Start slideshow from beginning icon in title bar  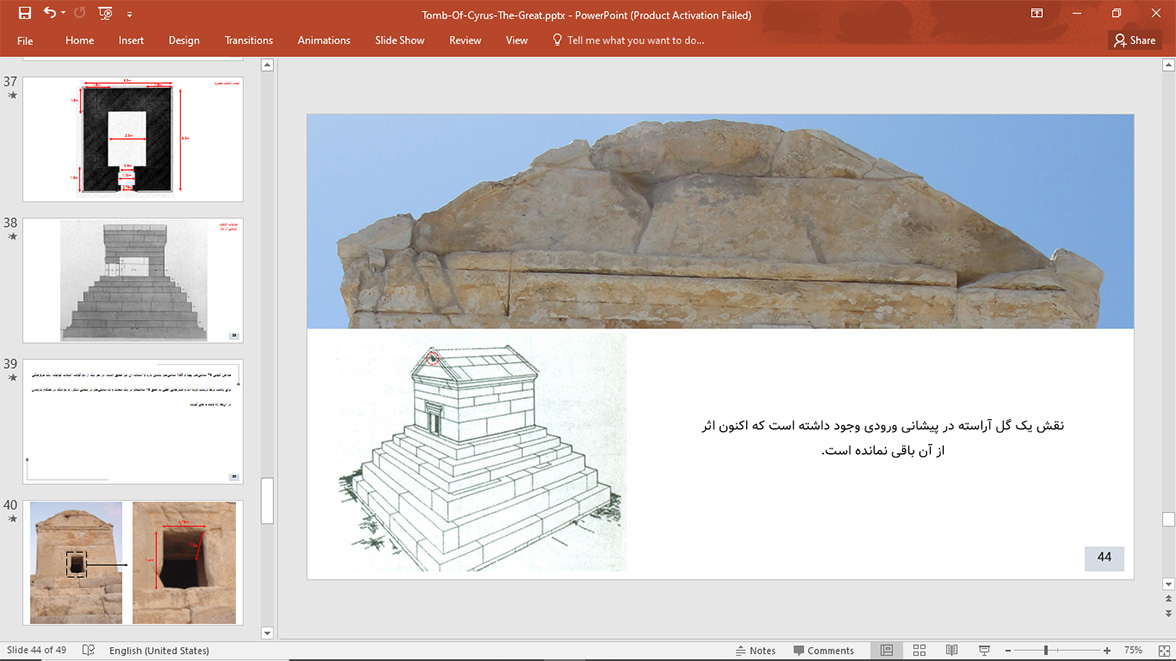coord(105,14)
